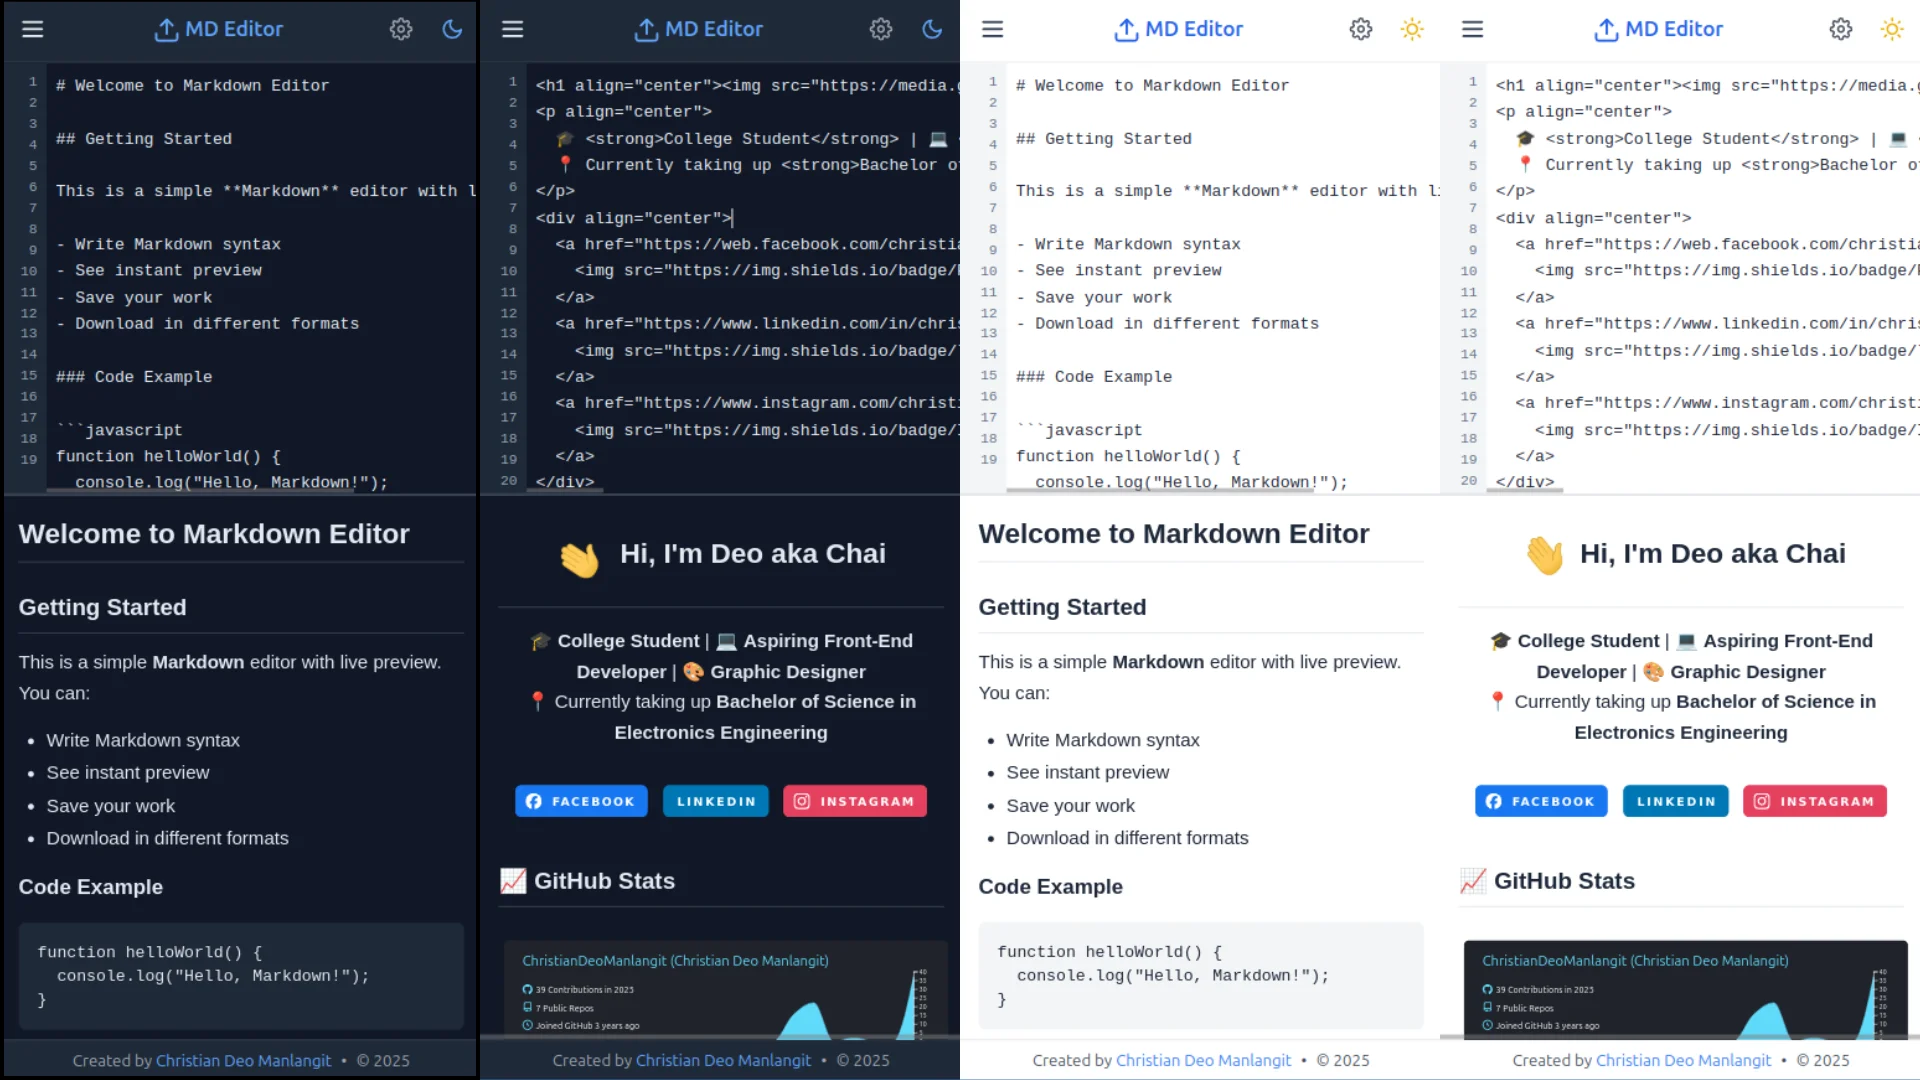Click 'Write Markdown syntax' bullet in dark preview
The width and height of the screenshot is (1920, 1080).
143,740
